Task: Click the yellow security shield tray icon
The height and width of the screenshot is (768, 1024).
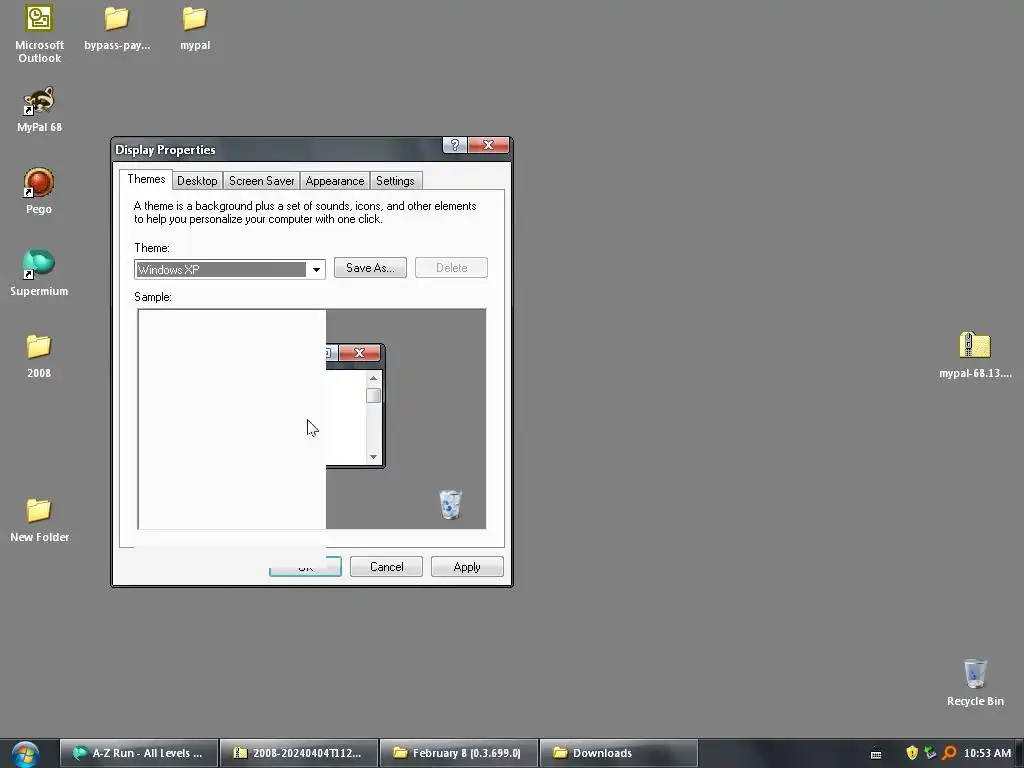Action: (912, 753)
